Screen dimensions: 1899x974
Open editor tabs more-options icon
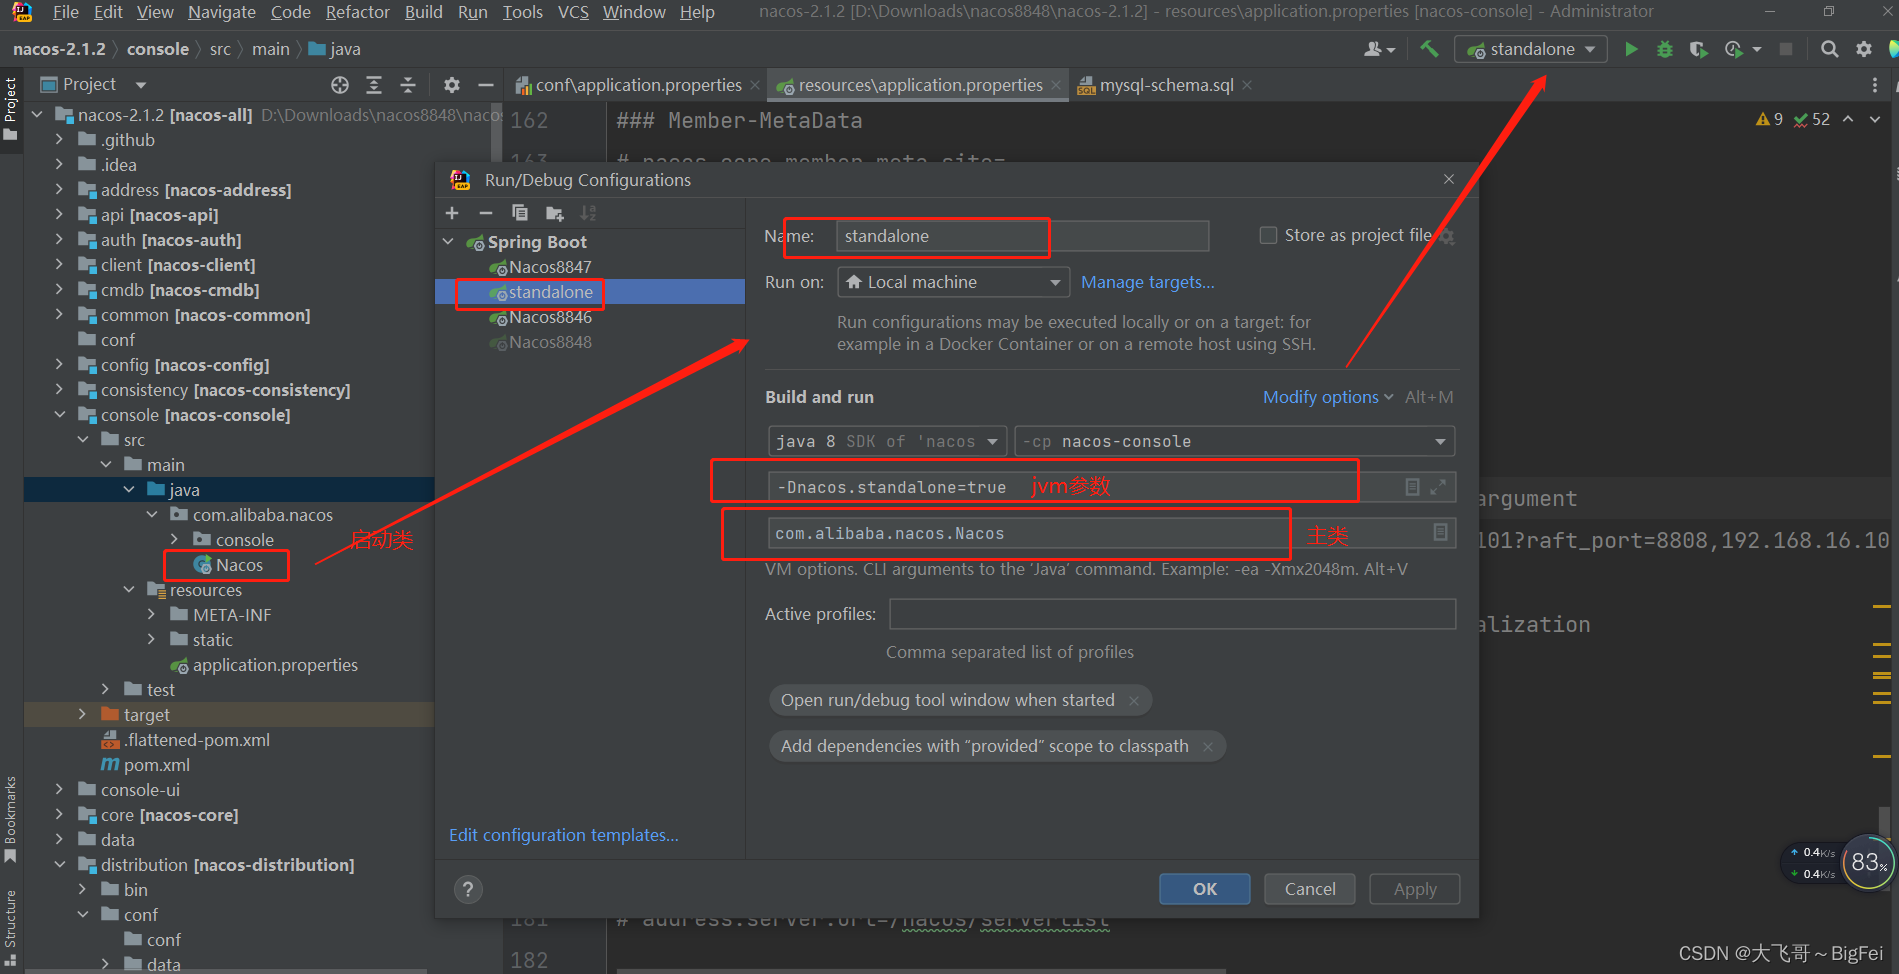1875,85
